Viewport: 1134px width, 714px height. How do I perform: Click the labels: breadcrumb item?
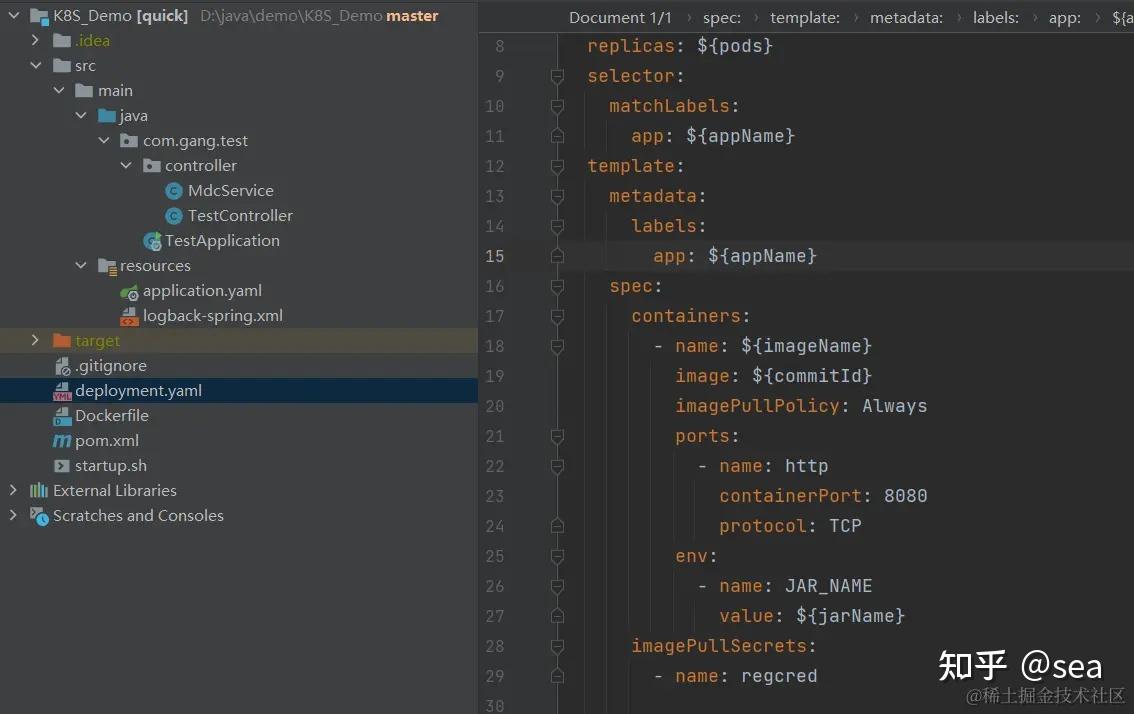click(995, 17)
